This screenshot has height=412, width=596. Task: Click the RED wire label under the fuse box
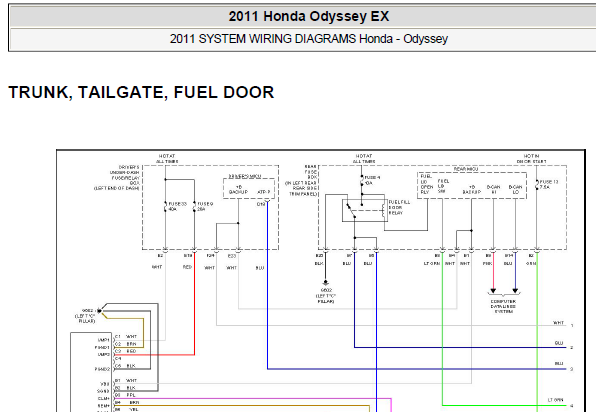[187, 267]
